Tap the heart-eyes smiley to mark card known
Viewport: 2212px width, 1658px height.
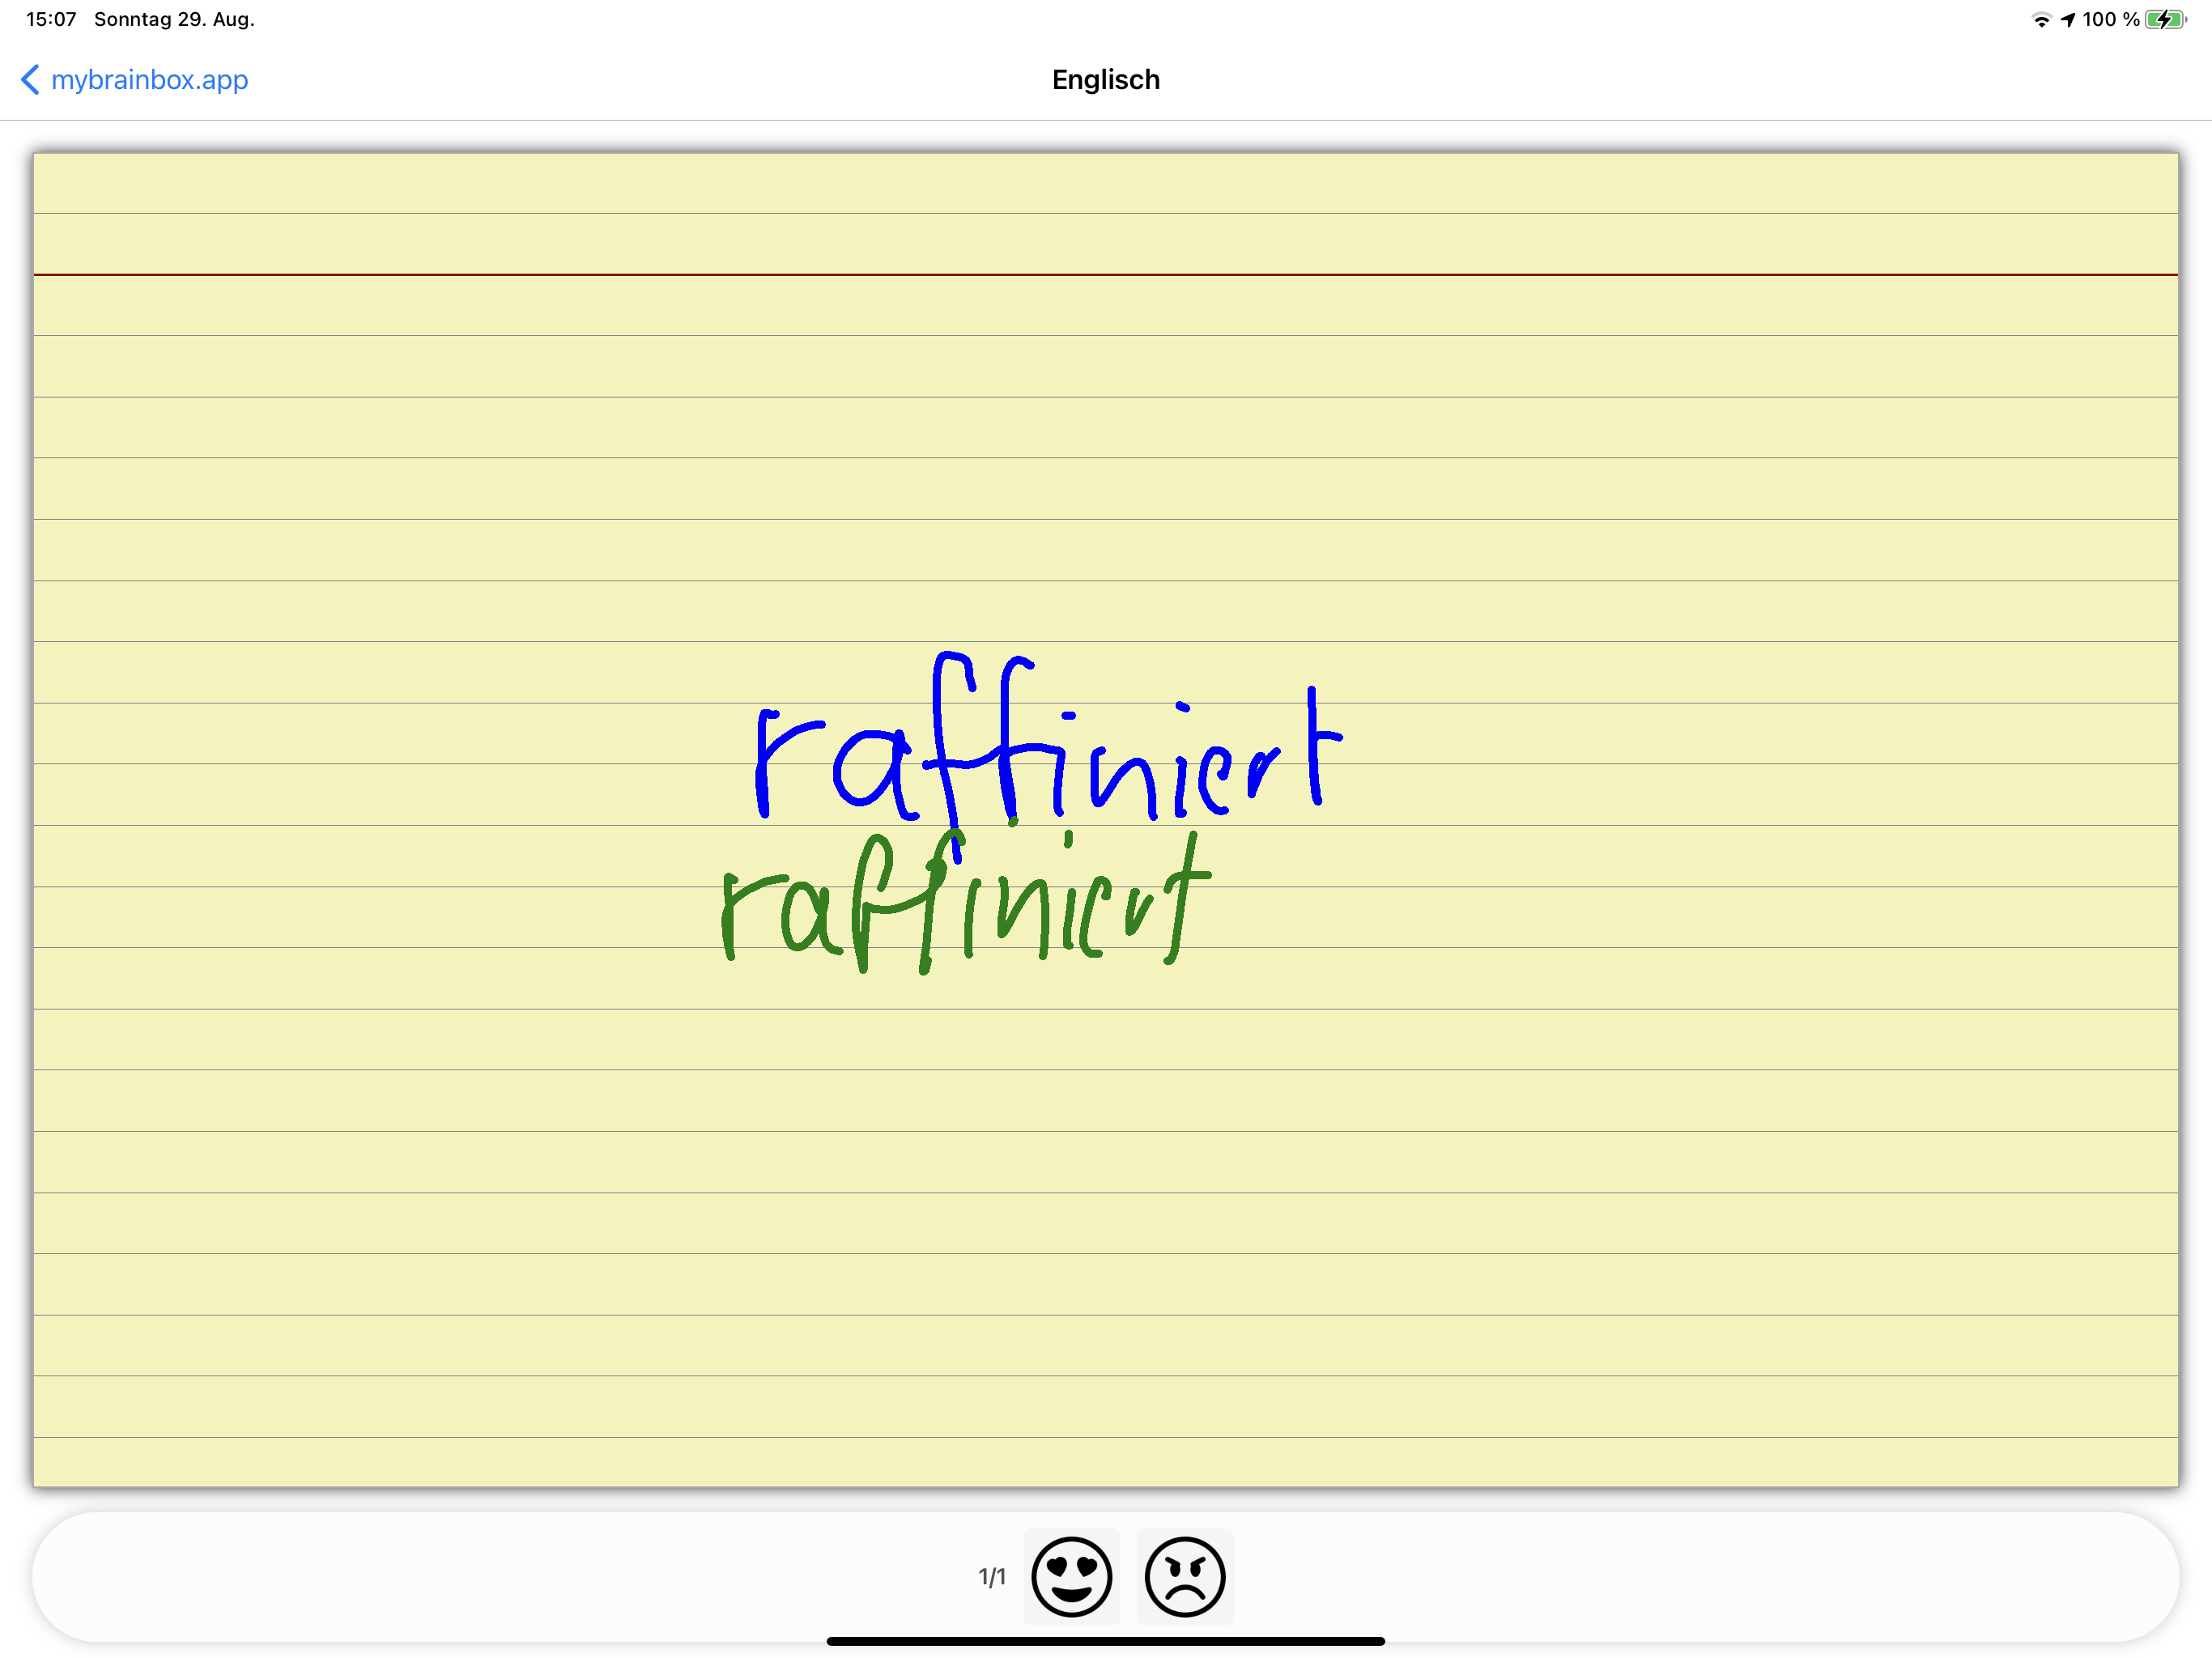pos(1071,1576)
